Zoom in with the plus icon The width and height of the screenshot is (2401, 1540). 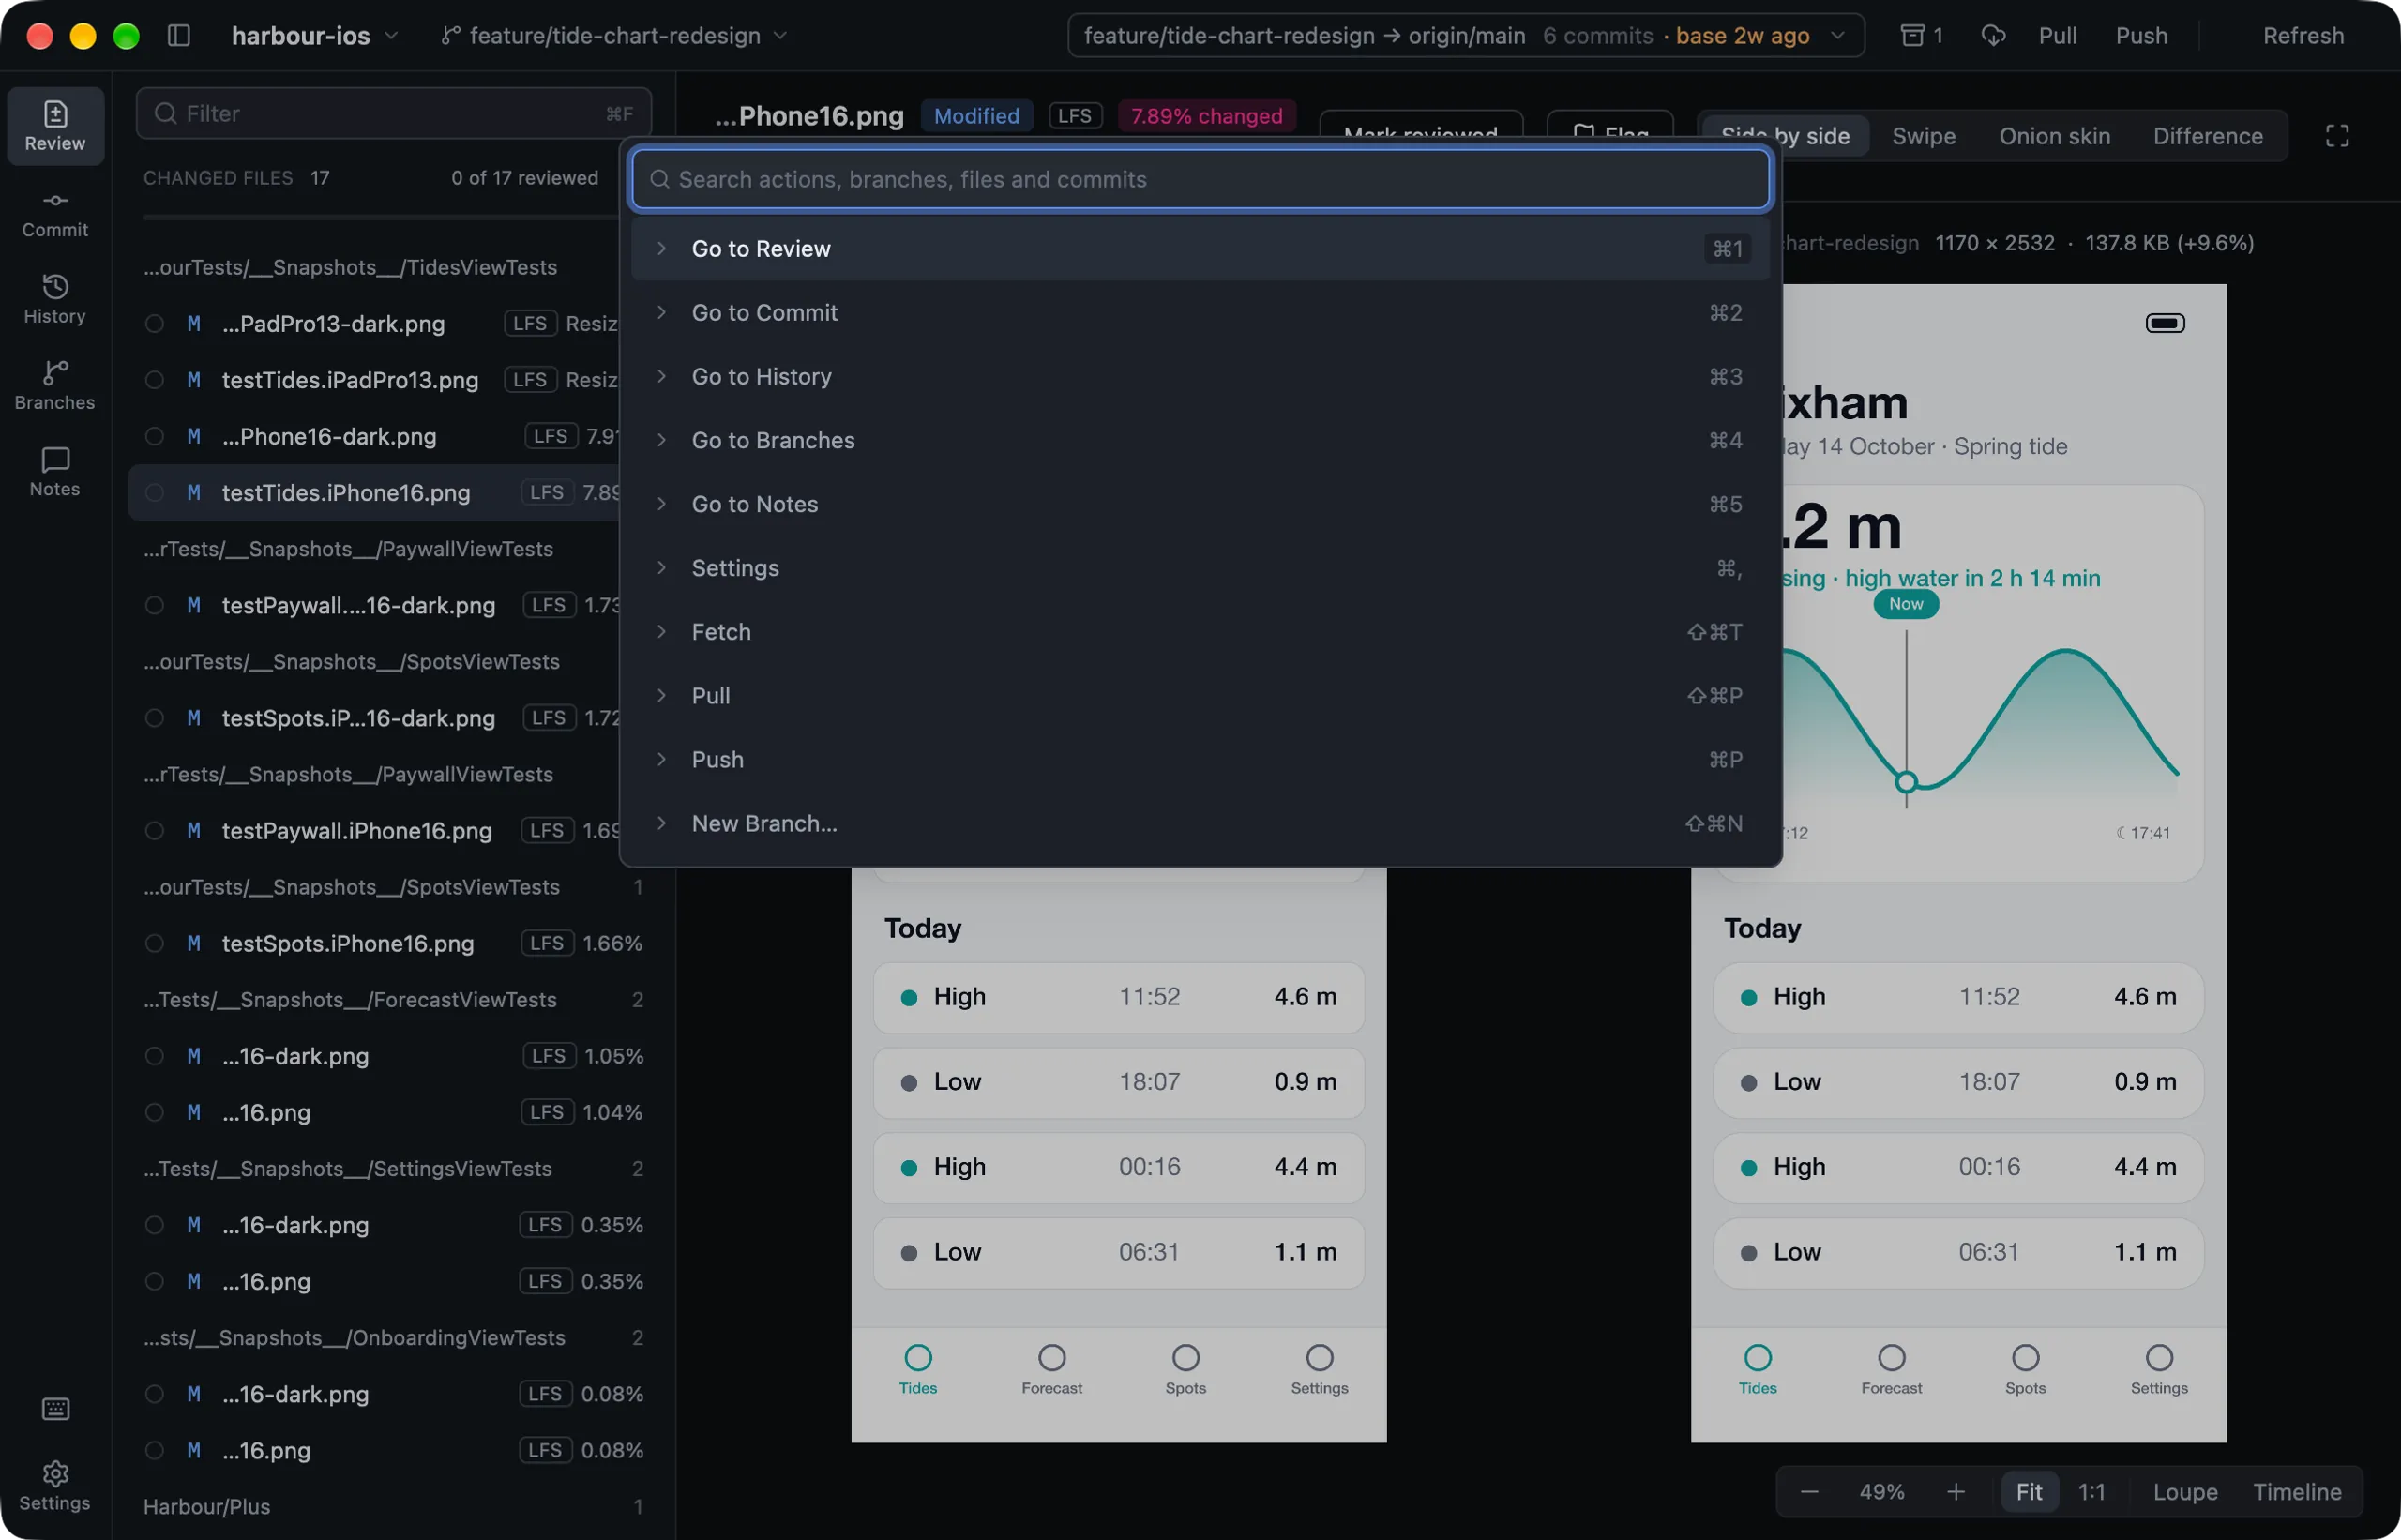1955,1492
